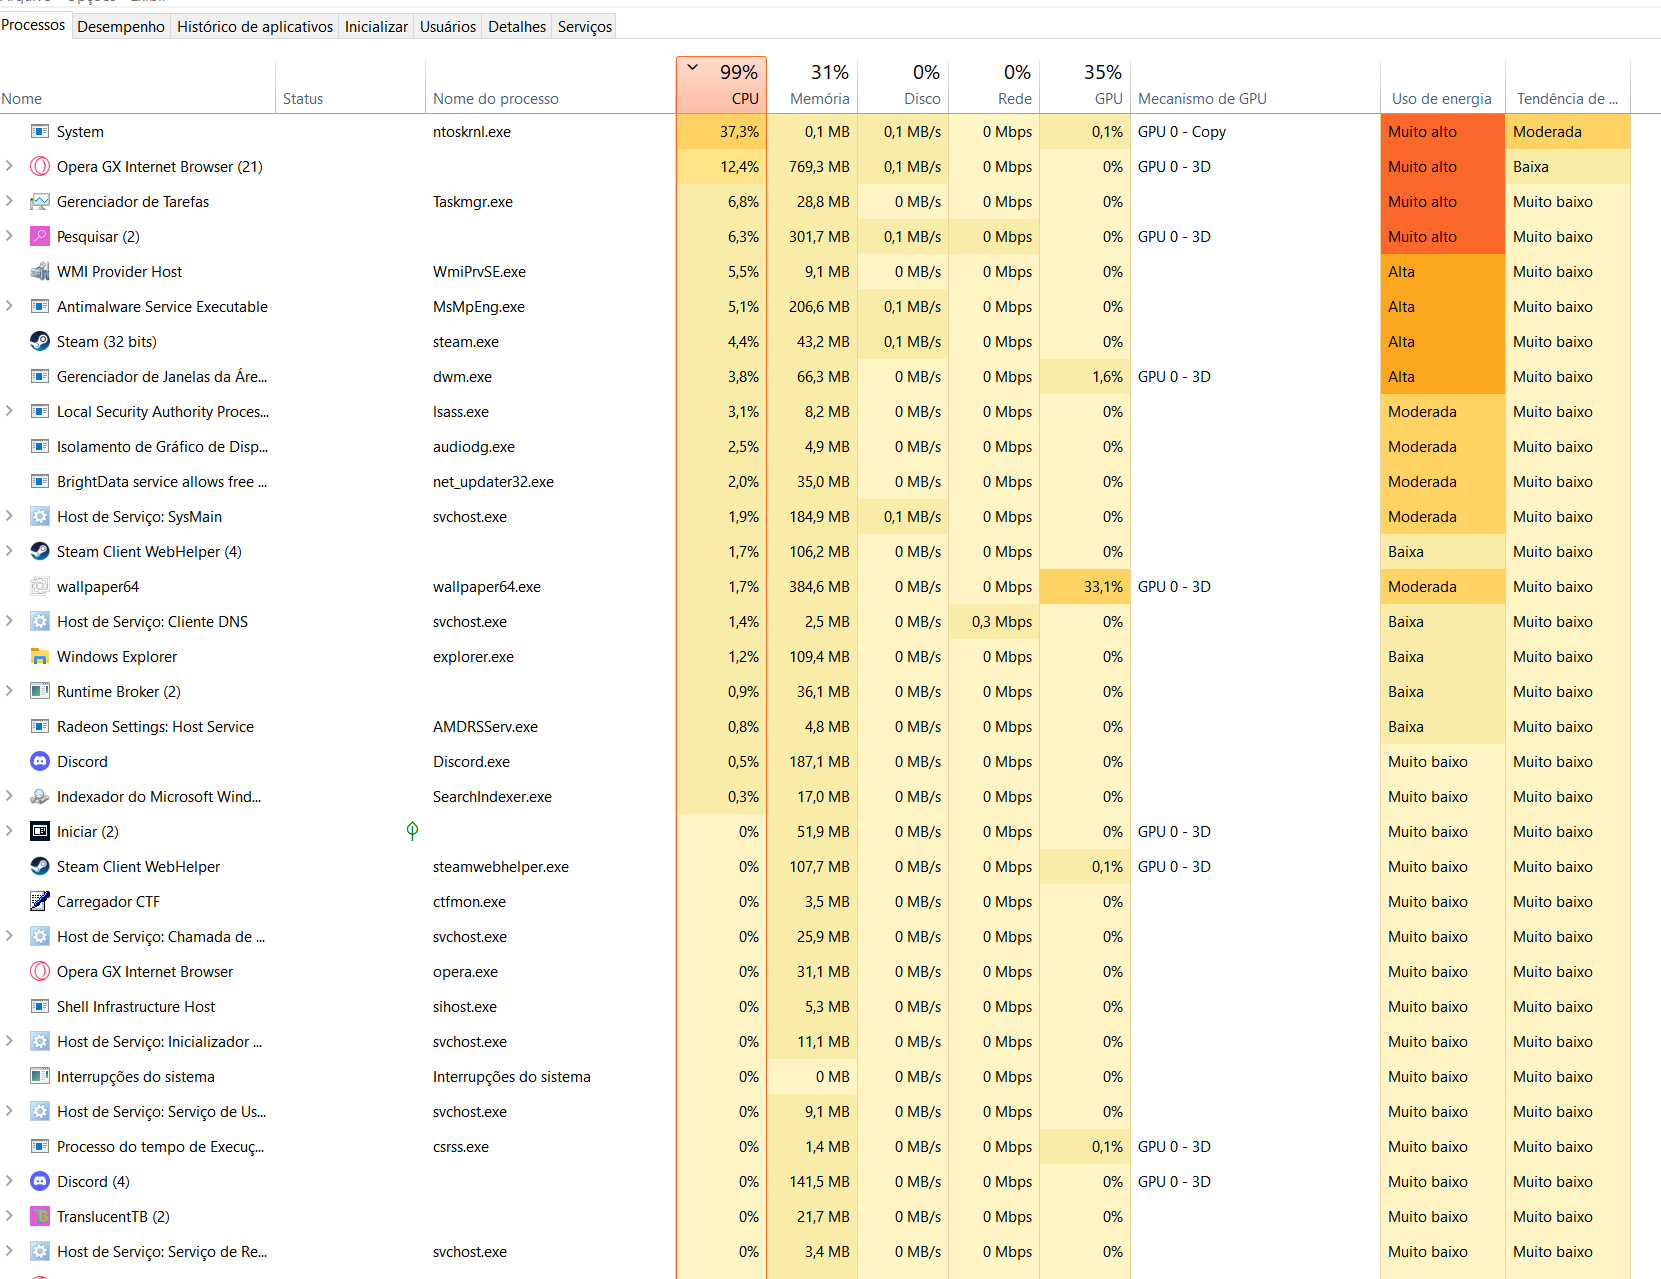Sort by the GPU column header
1661x1279 pixels.
tap(1085, 85)
